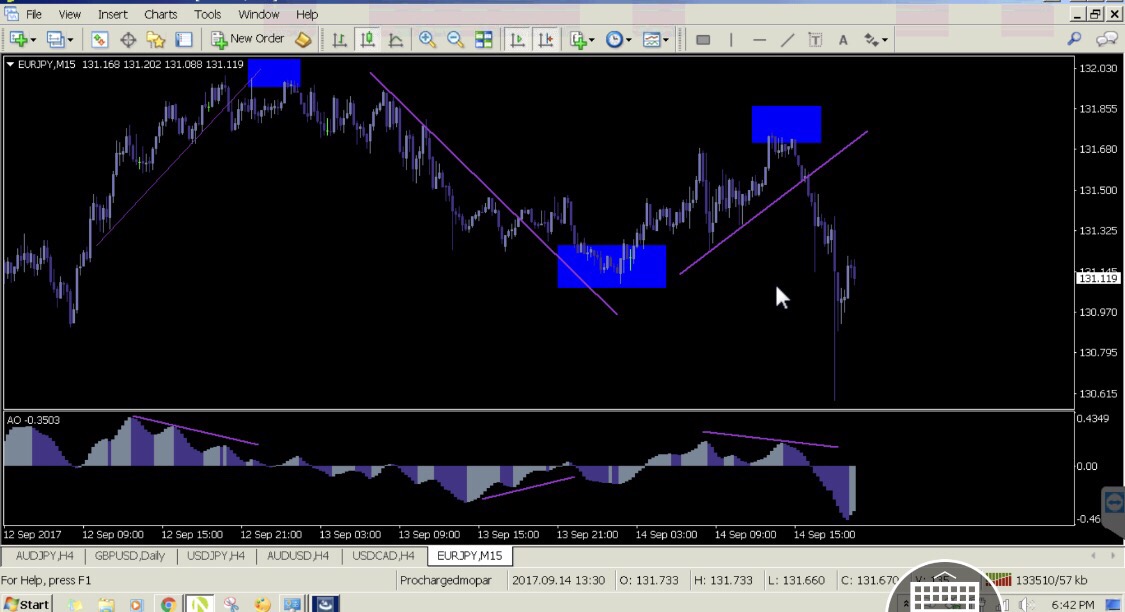Switch to the USDCAD,H4 chart tab

click(x=383, y=555)
